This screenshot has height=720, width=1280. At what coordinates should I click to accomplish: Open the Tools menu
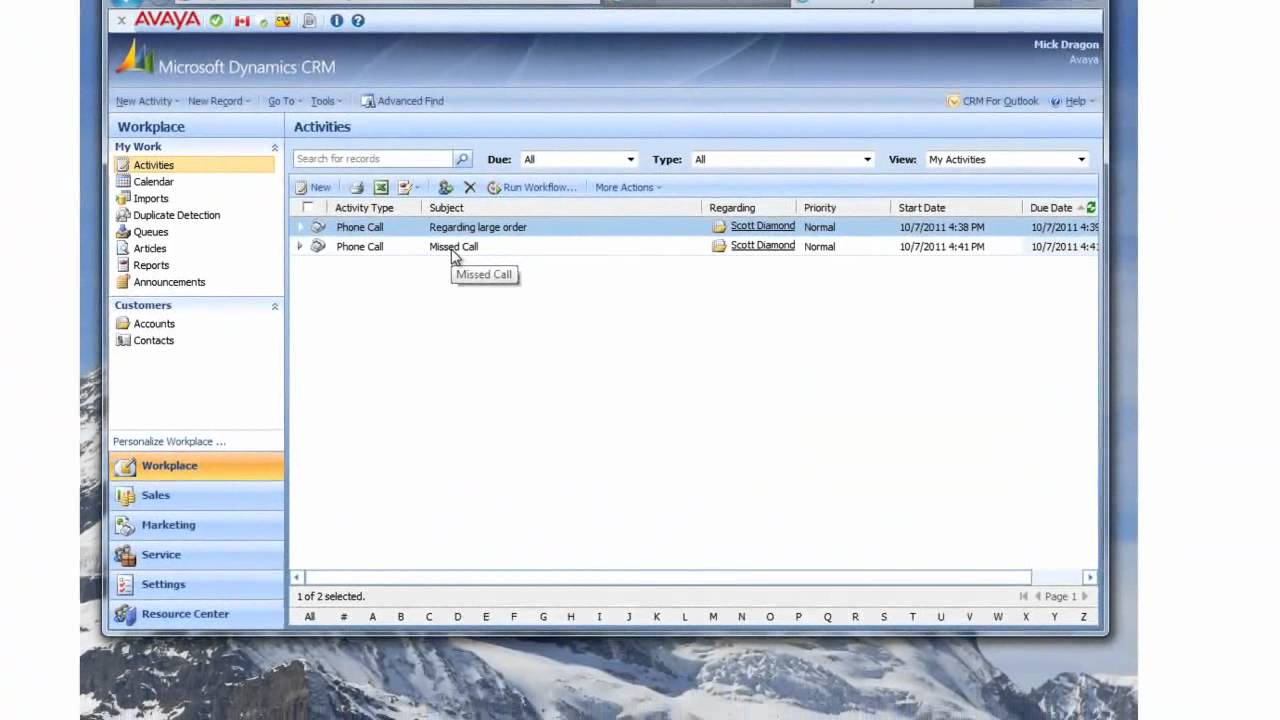click(326, 101)
